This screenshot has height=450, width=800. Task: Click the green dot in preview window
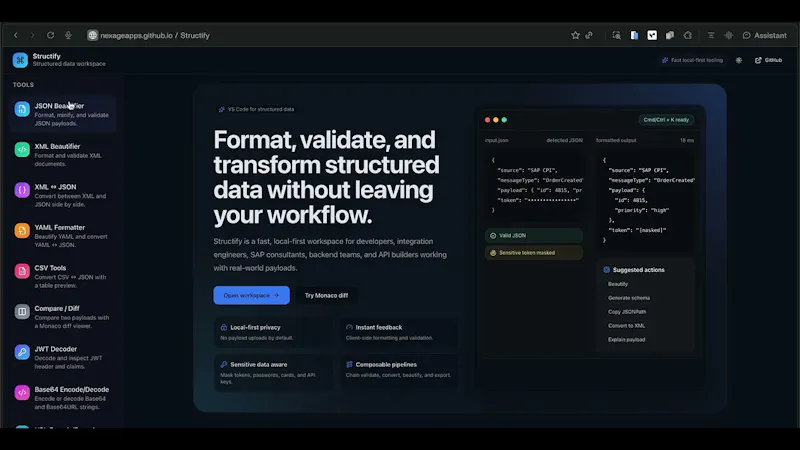coord(504,120)
